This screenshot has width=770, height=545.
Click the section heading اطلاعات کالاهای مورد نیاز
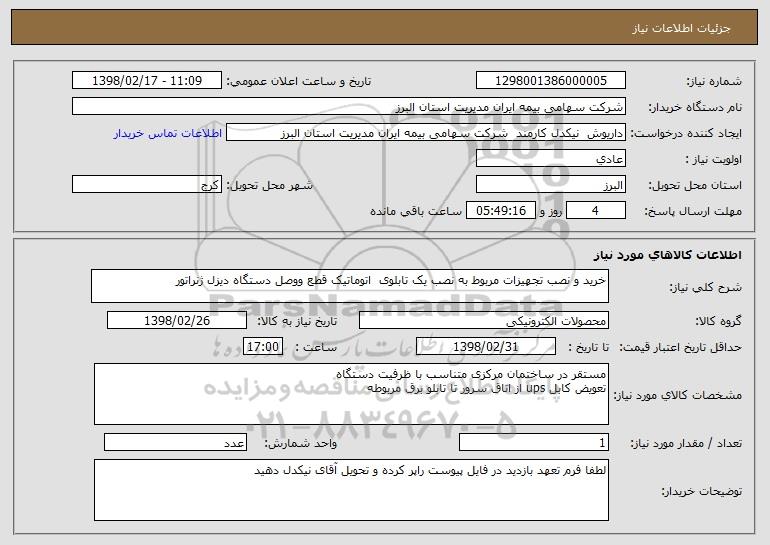(667, 255)
